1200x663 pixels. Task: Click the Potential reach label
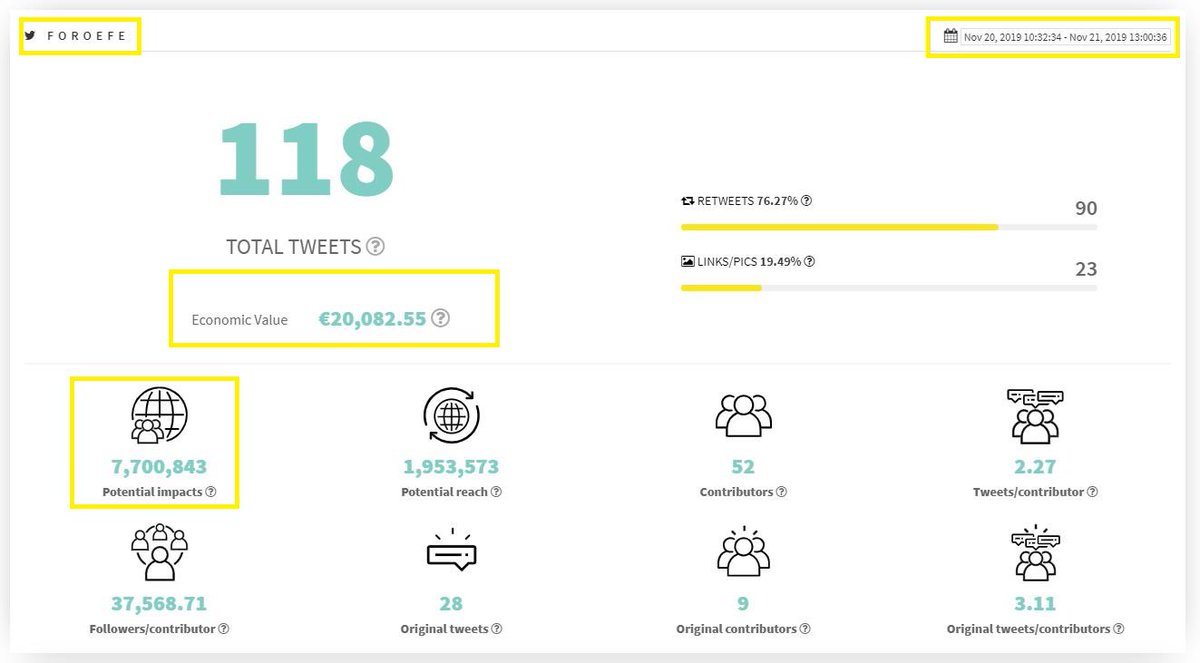[444, 492]
